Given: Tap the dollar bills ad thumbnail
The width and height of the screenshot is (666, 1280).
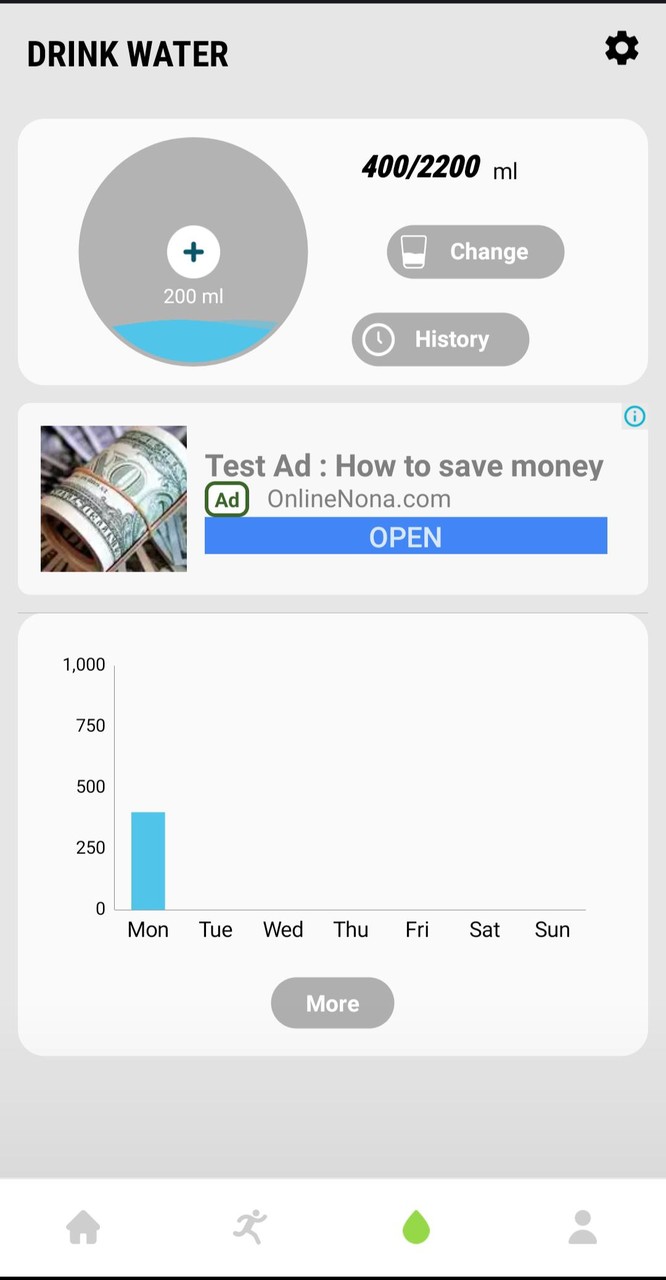Looking at the screenshot, I should pyautogui.click(x=113, y=499).
